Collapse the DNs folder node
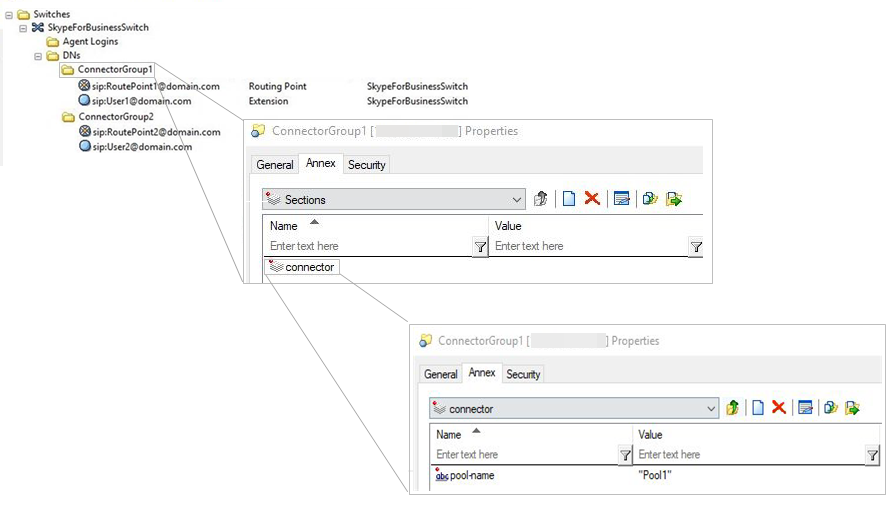The width and height of the screenshot is (895, 517). 38,56
